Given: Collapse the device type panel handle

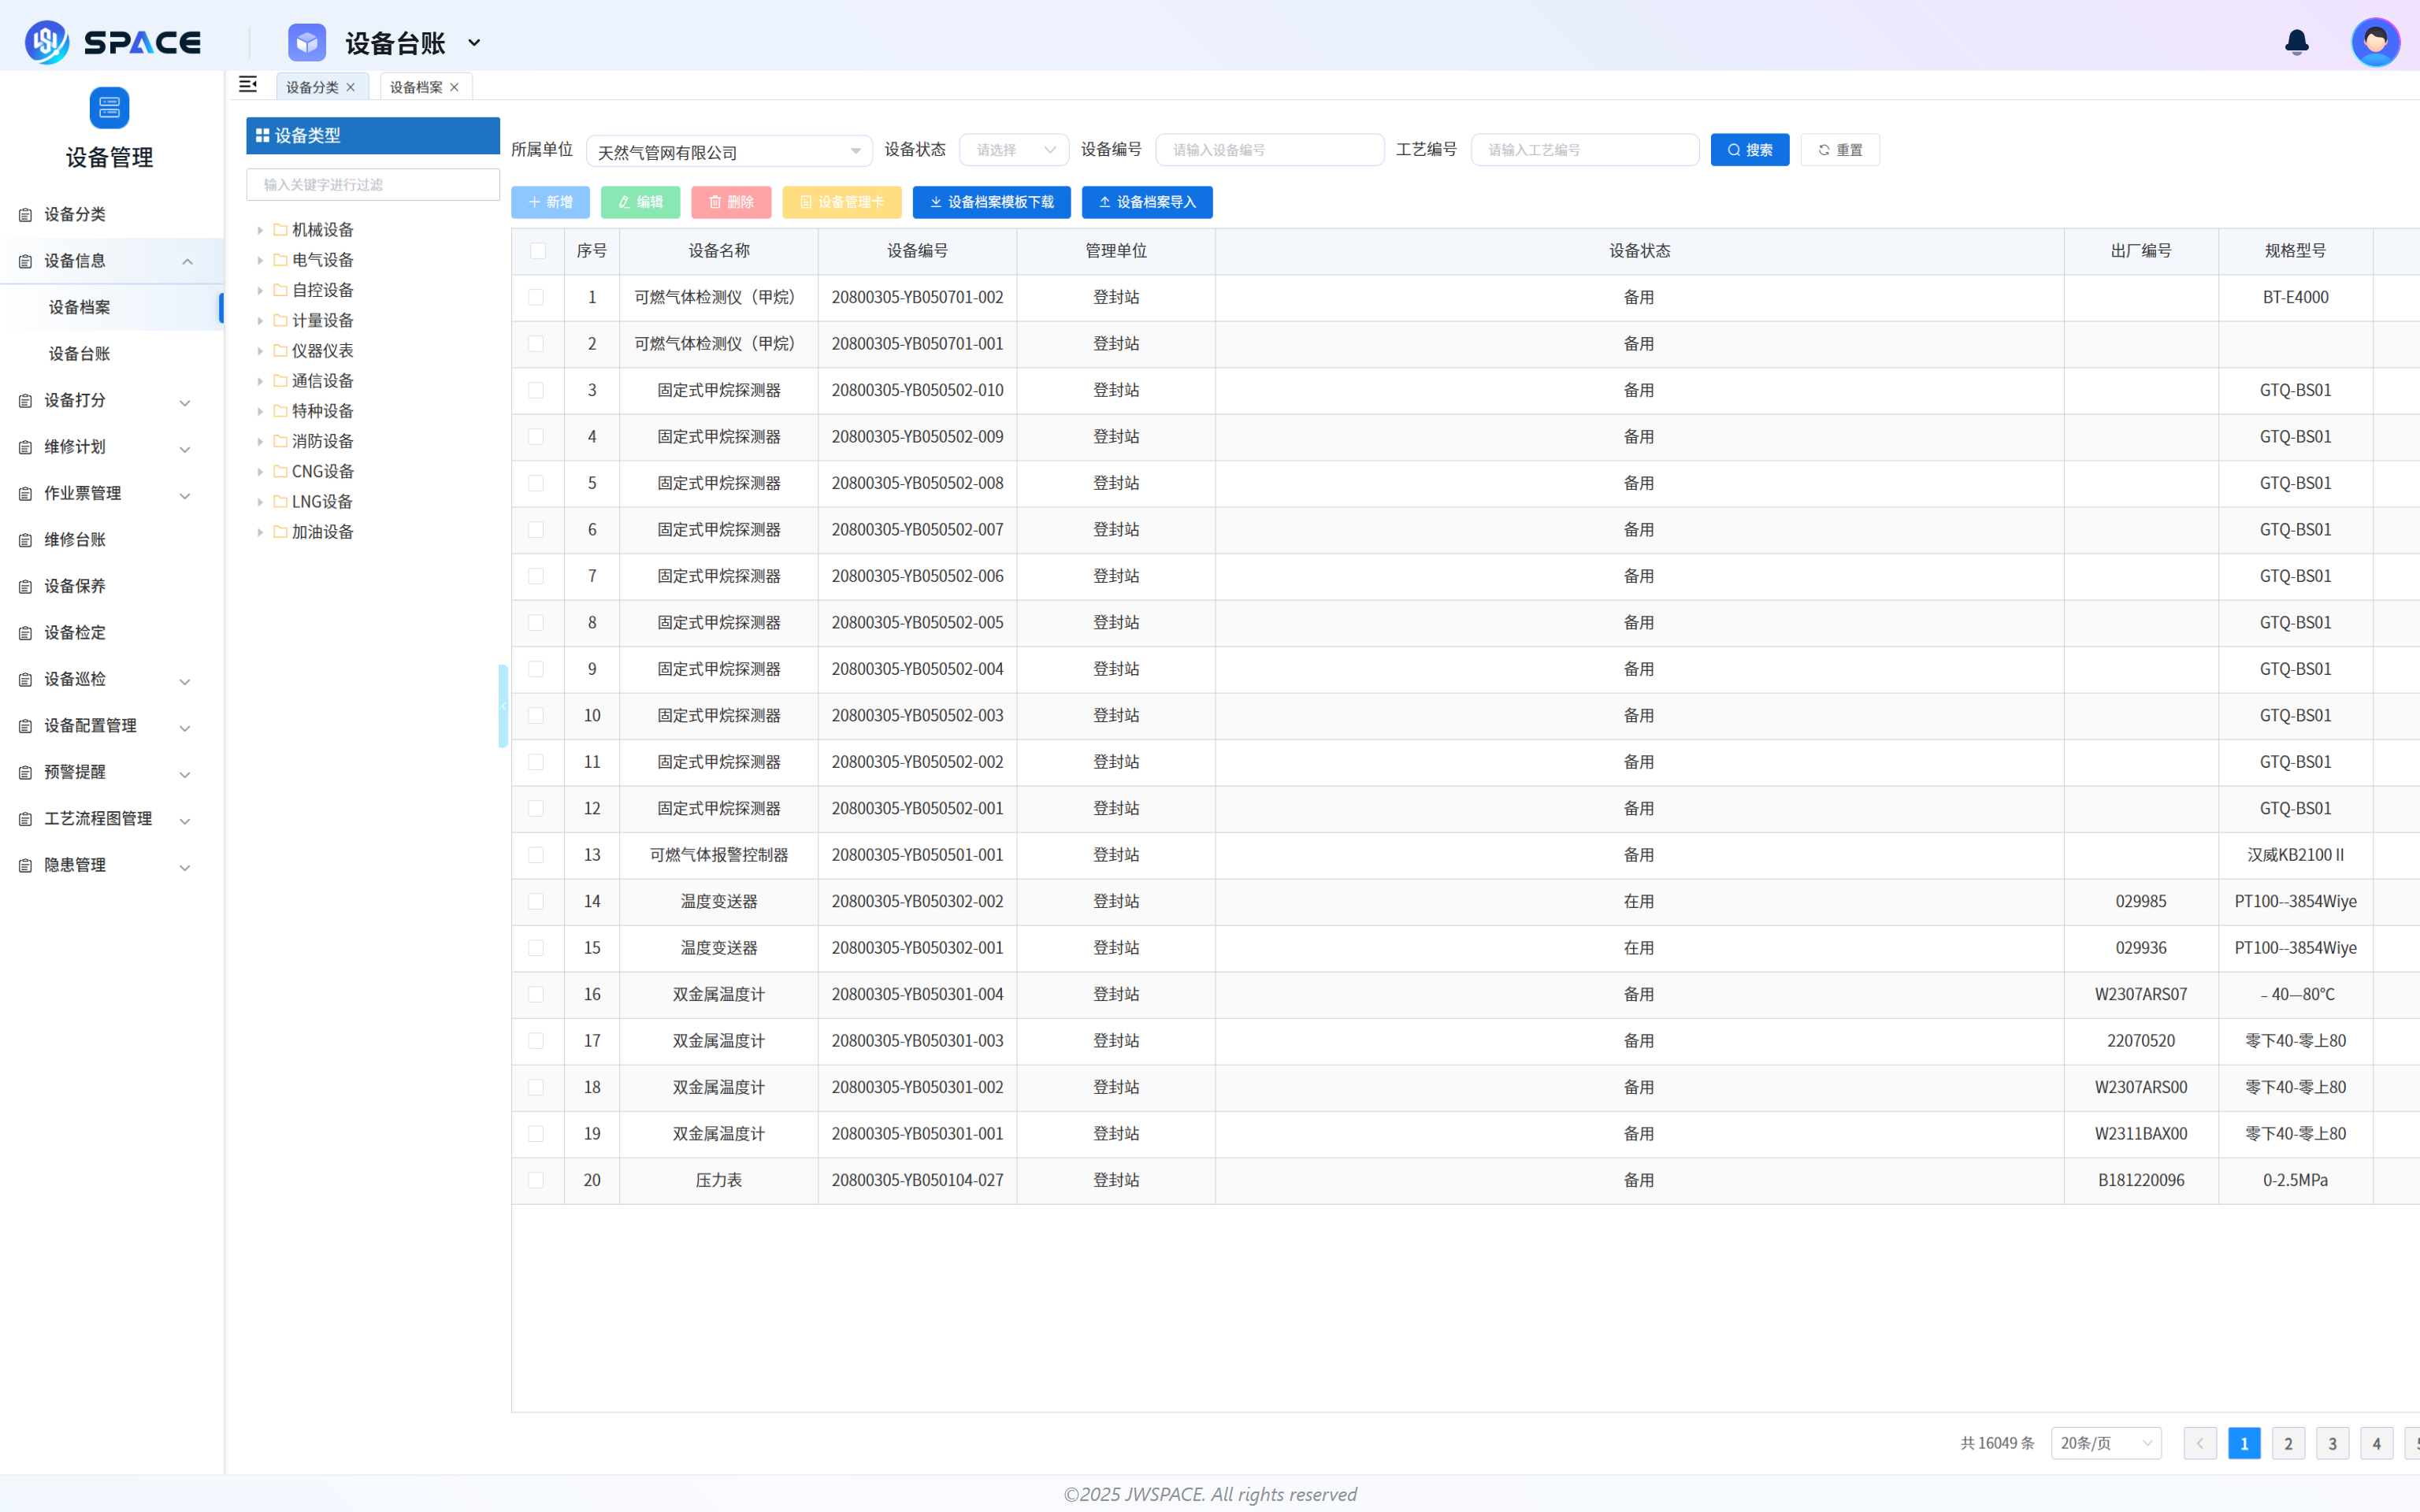Looking at the screenshot, I should [503, 706].
